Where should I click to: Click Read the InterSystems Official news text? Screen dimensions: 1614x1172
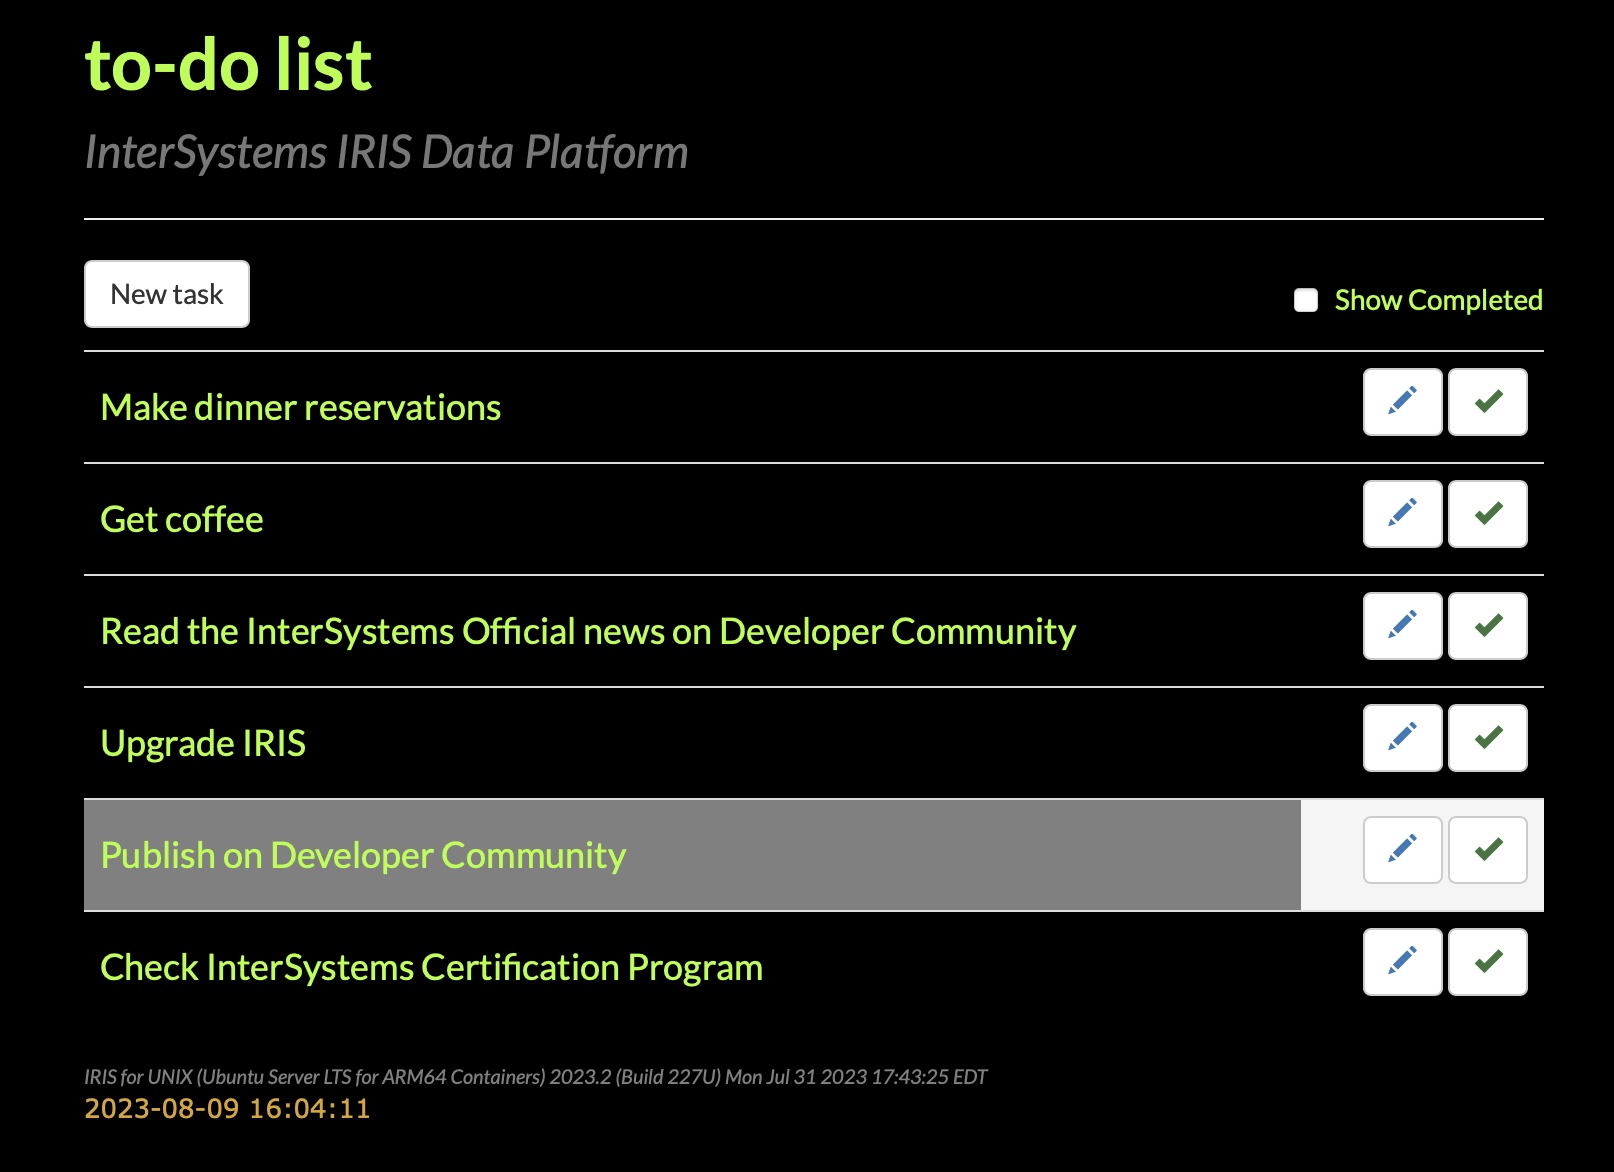pyautogui.click(x=588, y=631)
